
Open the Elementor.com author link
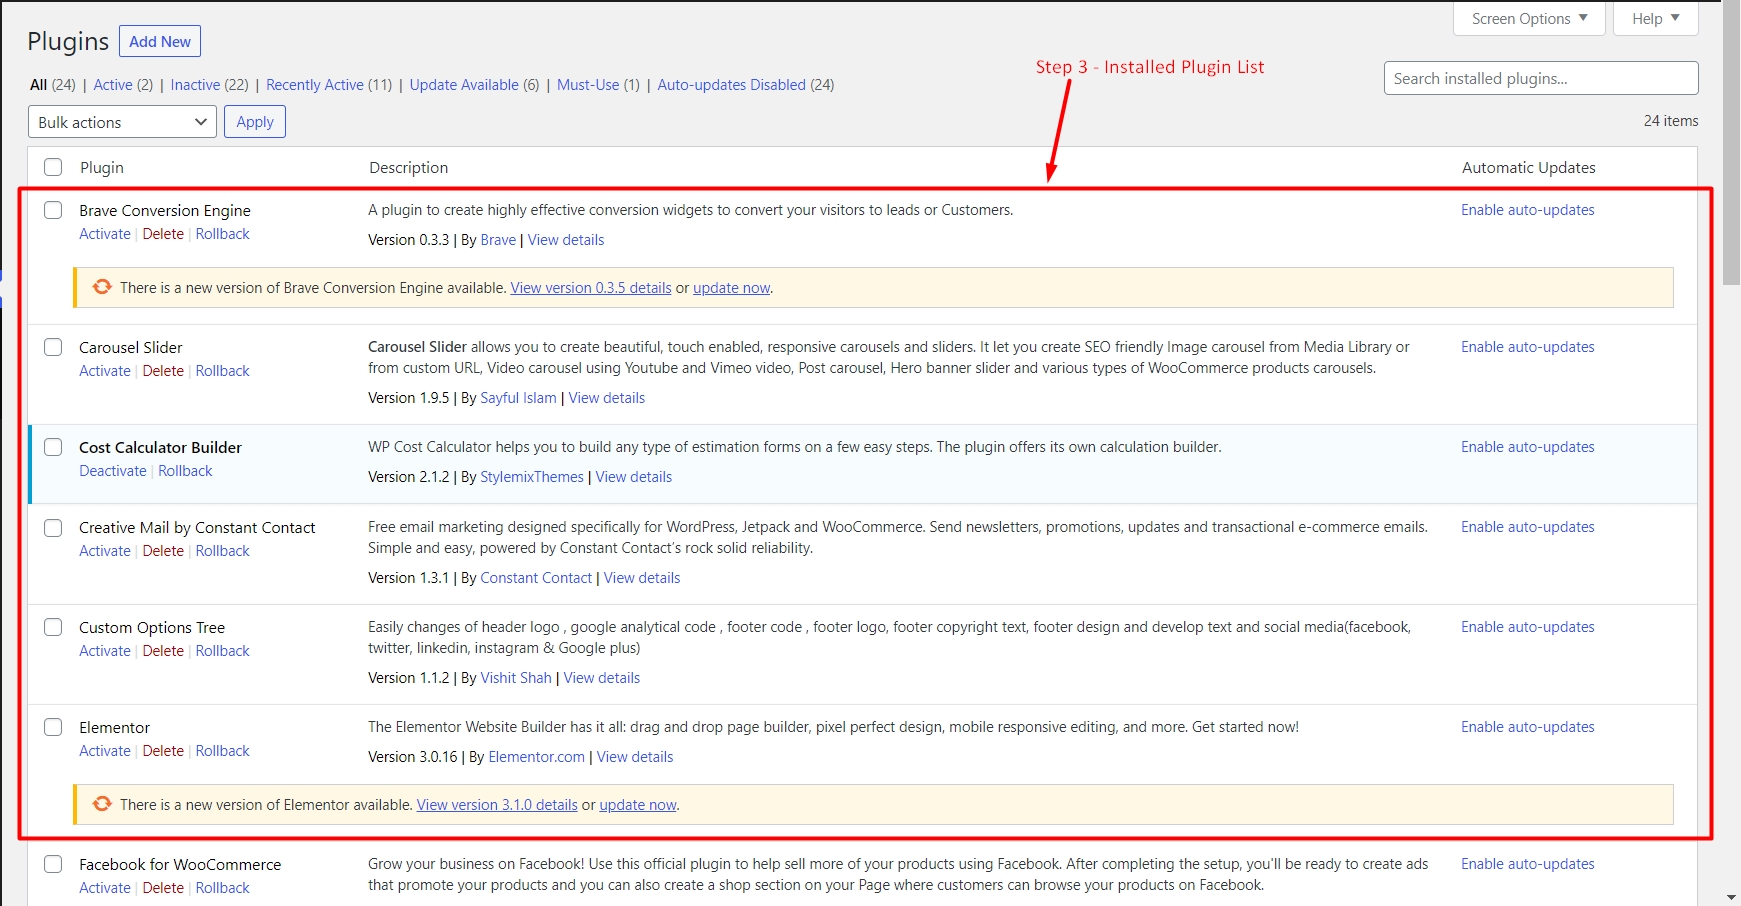click(x=536, y=757)
